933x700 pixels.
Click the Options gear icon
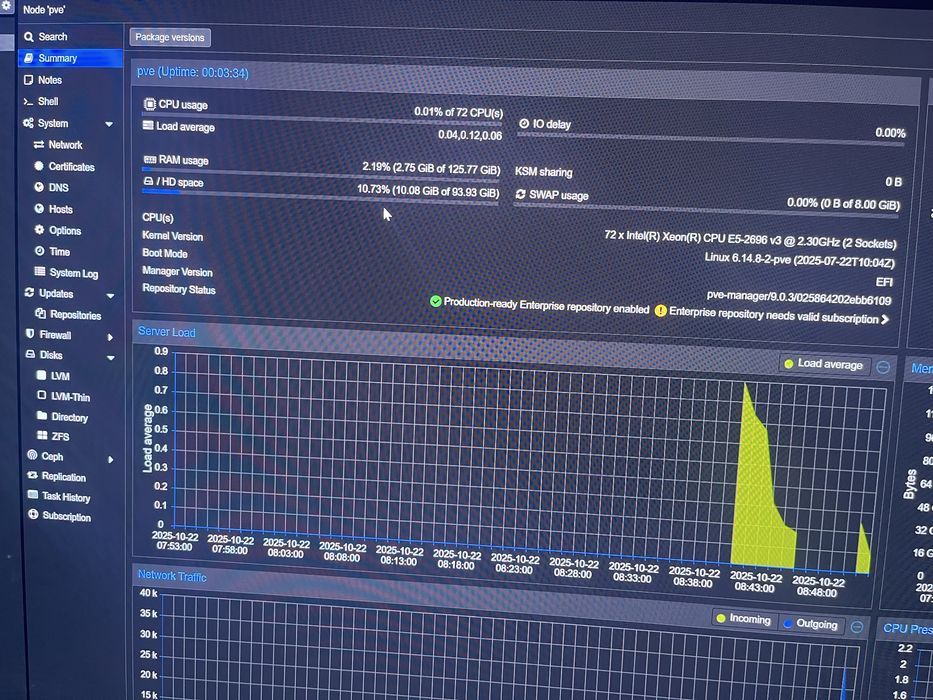click(39, 229)
